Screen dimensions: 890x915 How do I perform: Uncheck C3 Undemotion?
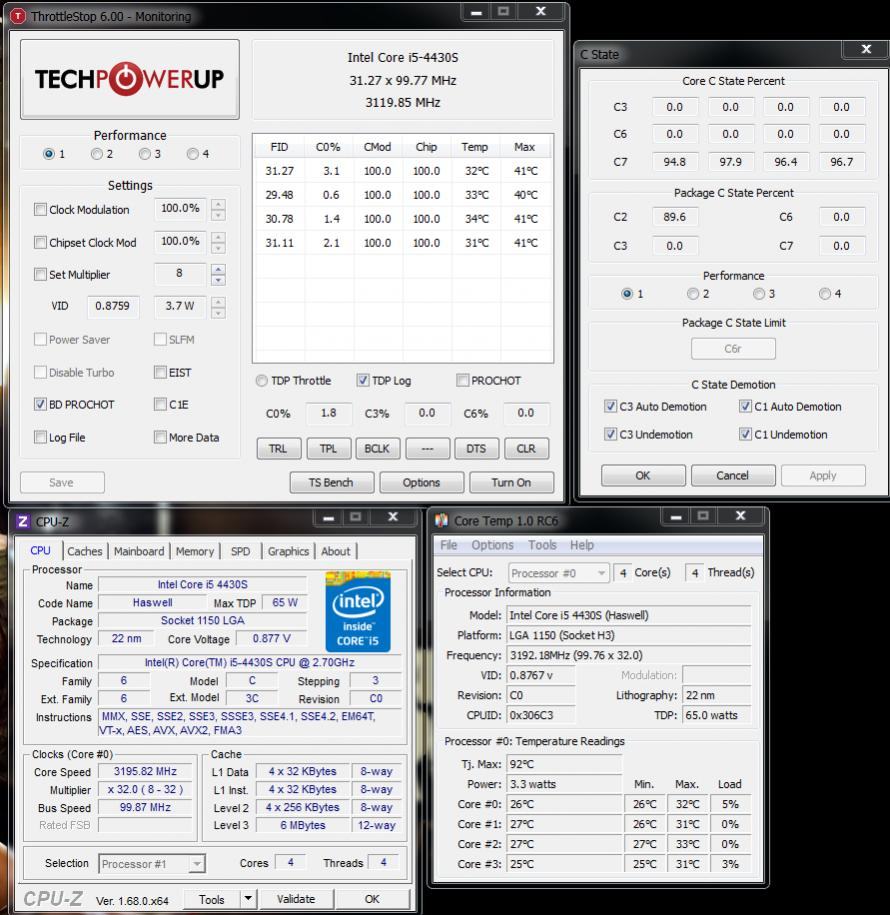coord(610,434)
